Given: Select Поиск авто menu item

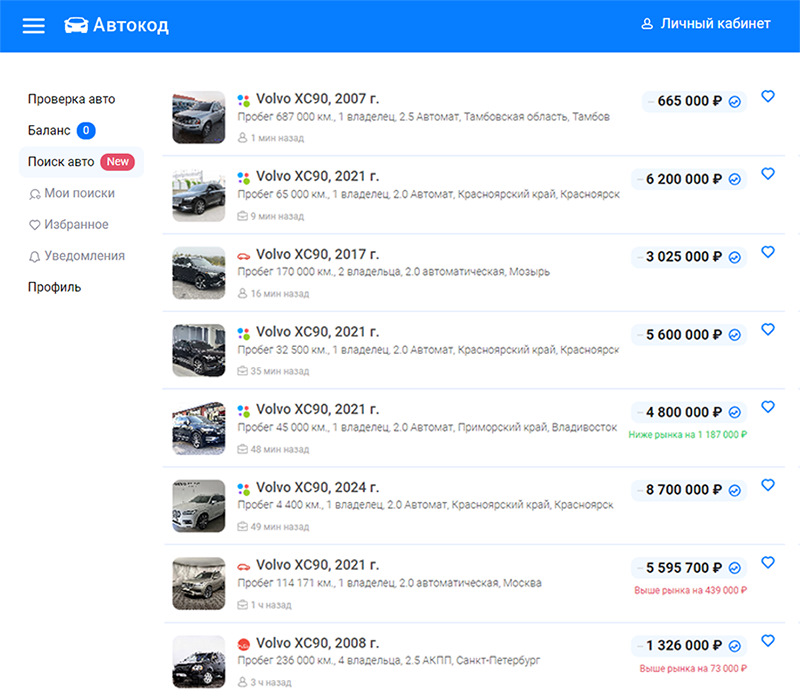Looking at the screenshot, I should (x=81, y=162).
